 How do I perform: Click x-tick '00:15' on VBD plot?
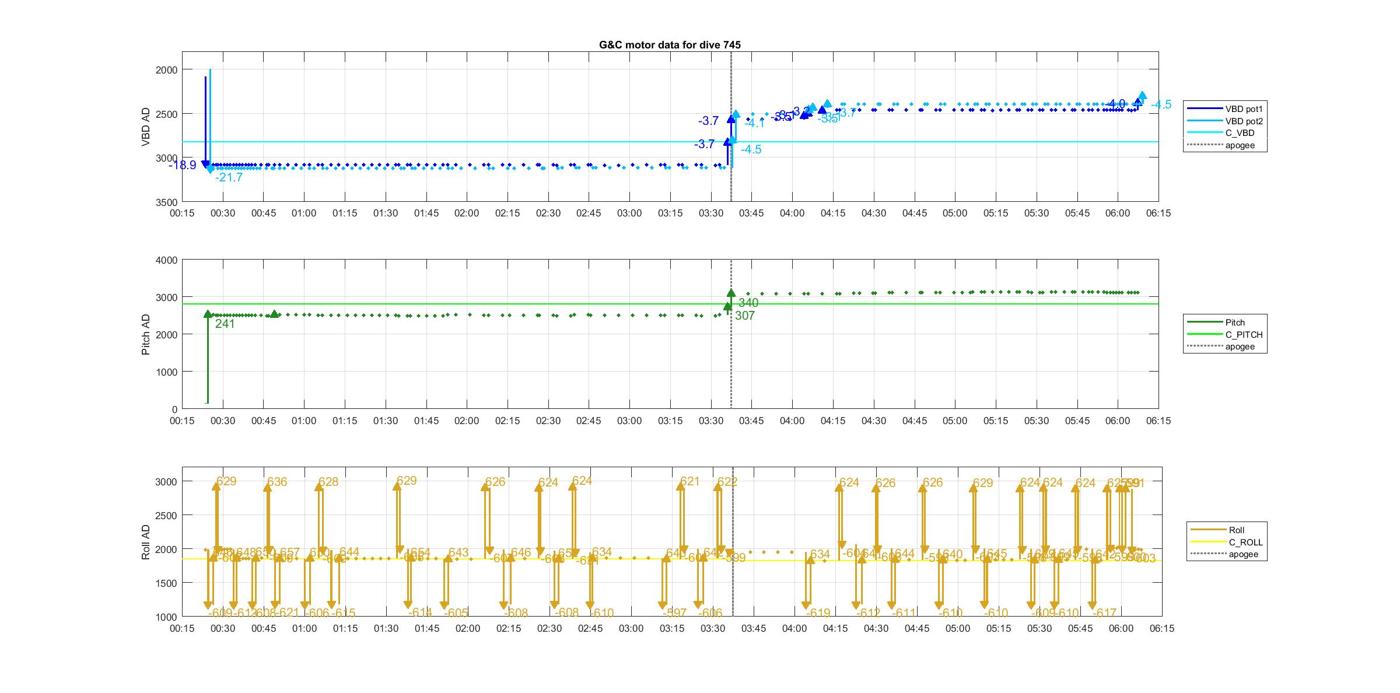coord(182,213)
